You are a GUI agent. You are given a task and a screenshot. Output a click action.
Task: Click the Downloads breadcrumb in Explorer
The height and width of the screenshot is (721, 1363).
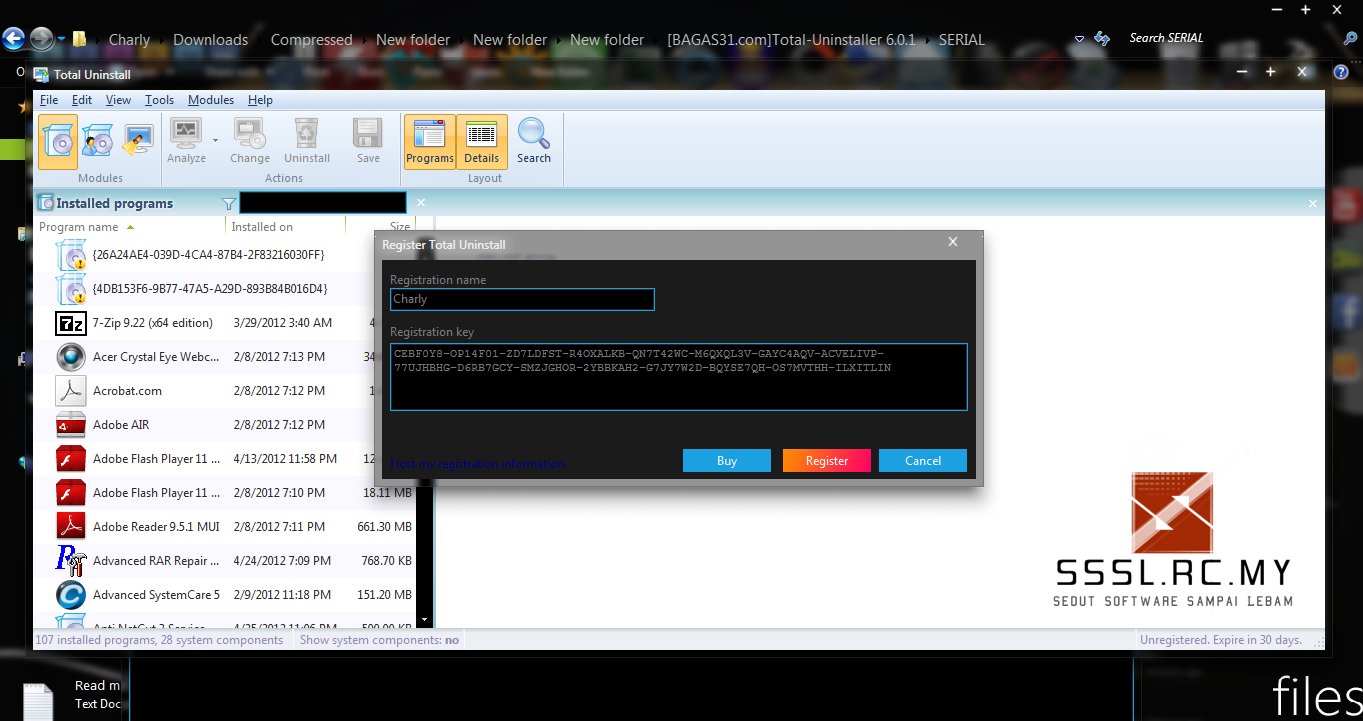210,40
